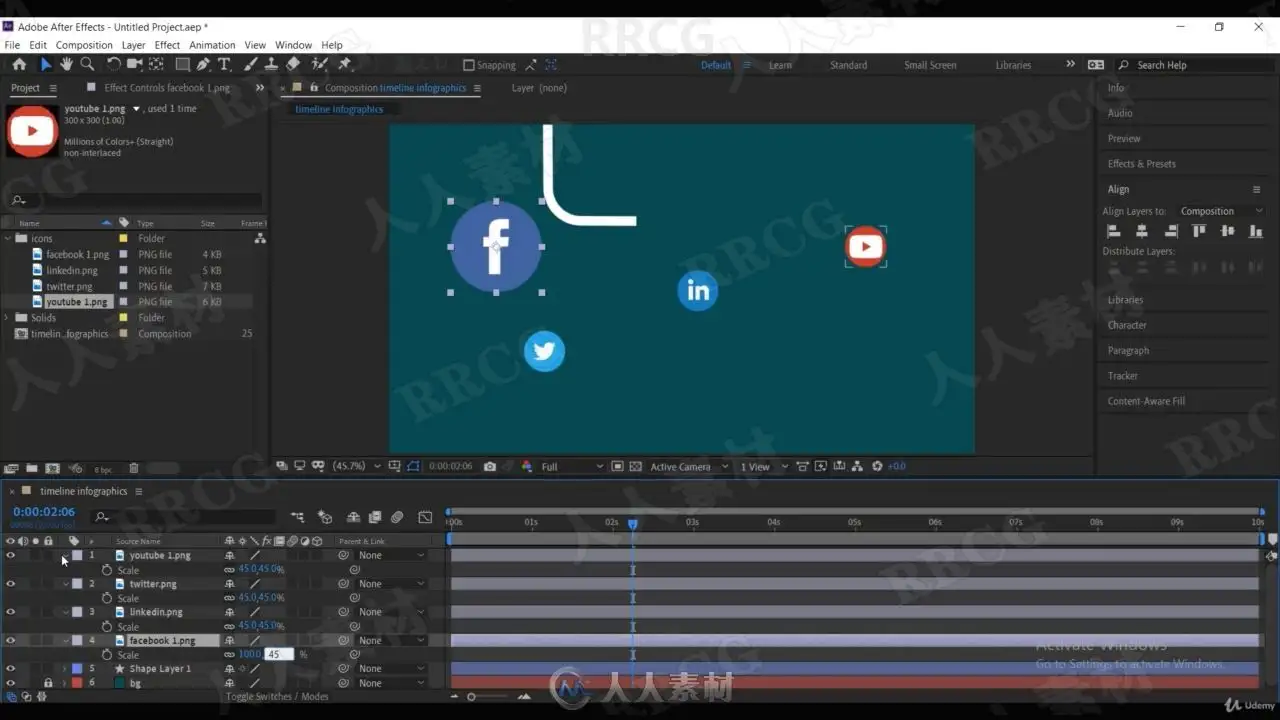Viewport: 1280px width, 720px height.
Task: Collapse the icons folder in Project
Action: coord(8,238)
